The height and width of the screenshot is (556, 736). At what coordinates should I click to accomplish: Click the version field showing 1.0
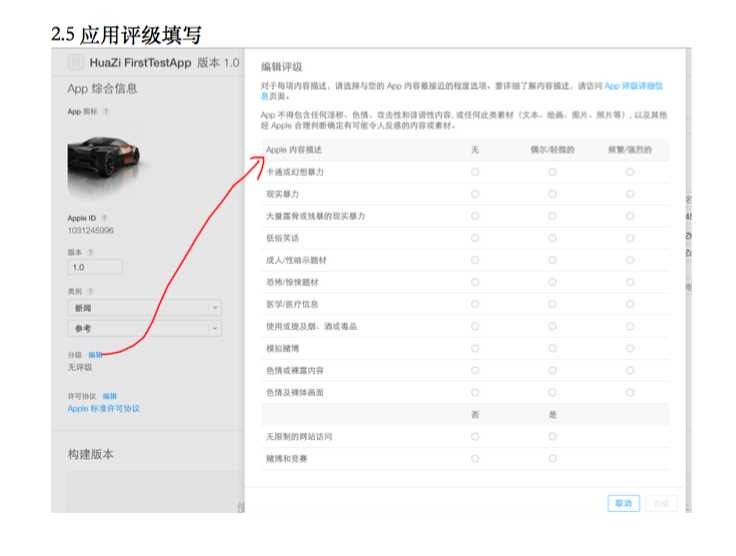(95, 267)
